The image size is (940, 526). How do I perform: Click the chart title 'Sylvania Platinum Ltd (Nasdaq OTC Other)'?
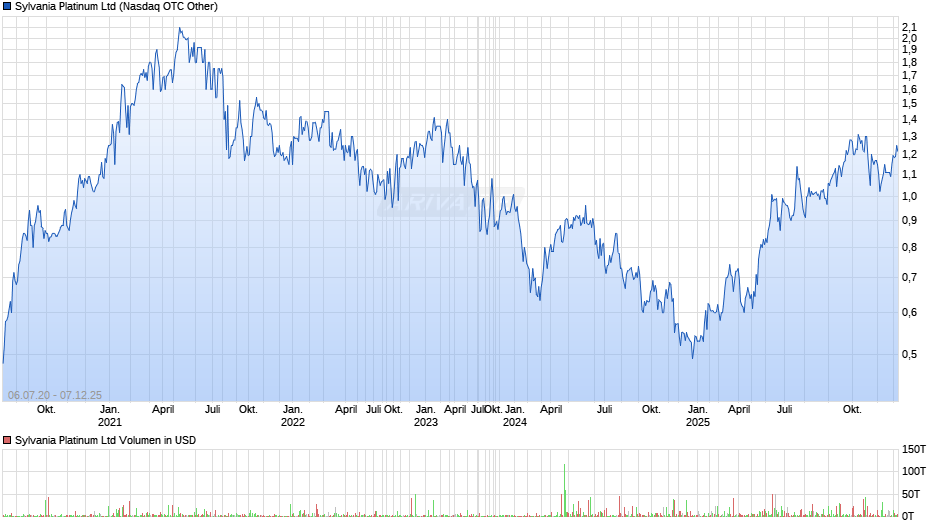click(116, 7)
